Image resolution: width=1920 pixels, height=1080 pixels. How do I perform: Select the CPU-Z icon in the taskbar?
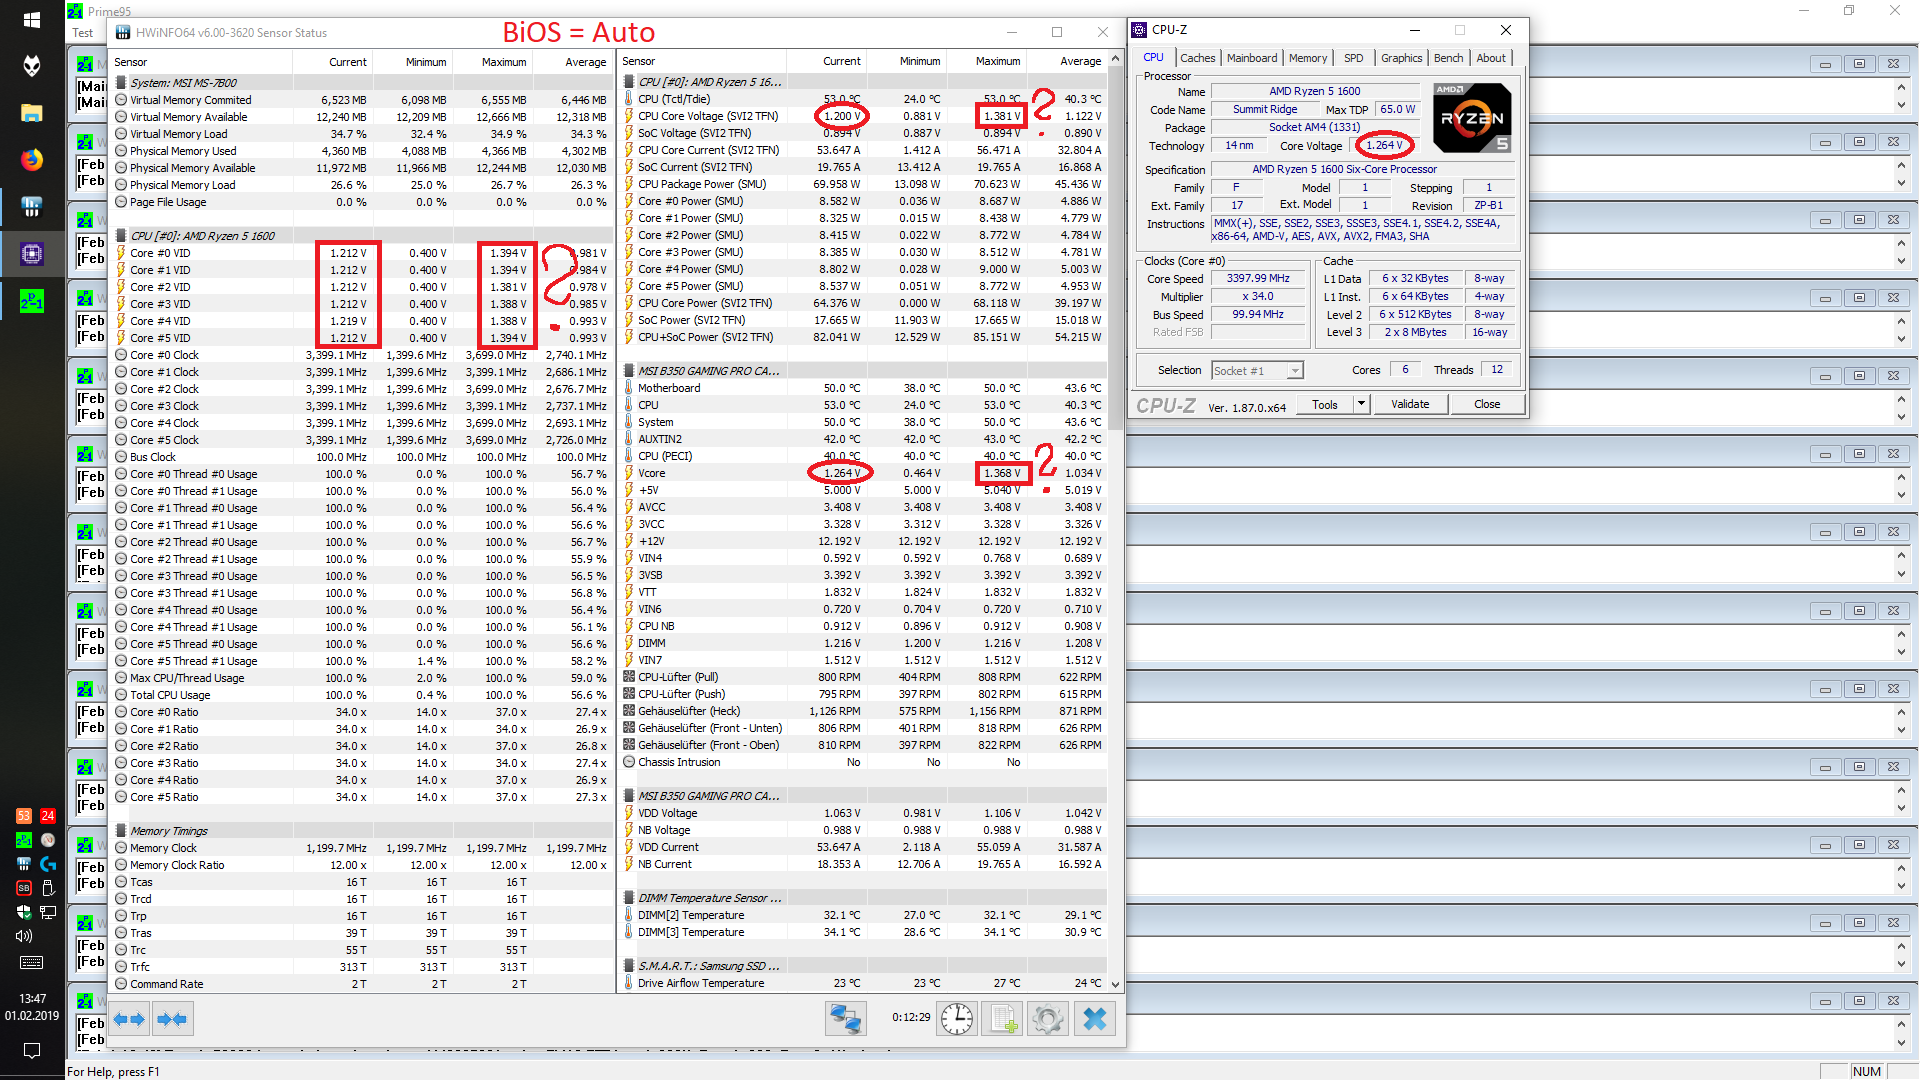32,253
